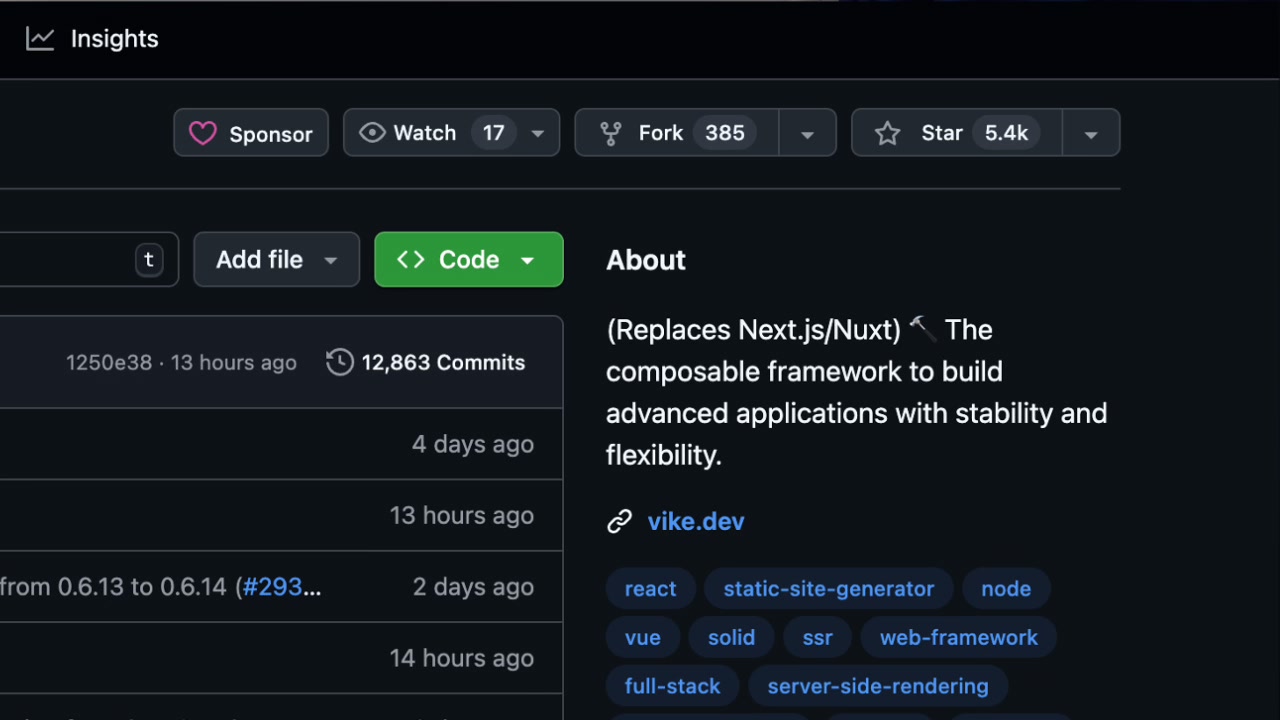Click commit 1250e38
The image size is (1280, 720).
coord(109,362)
